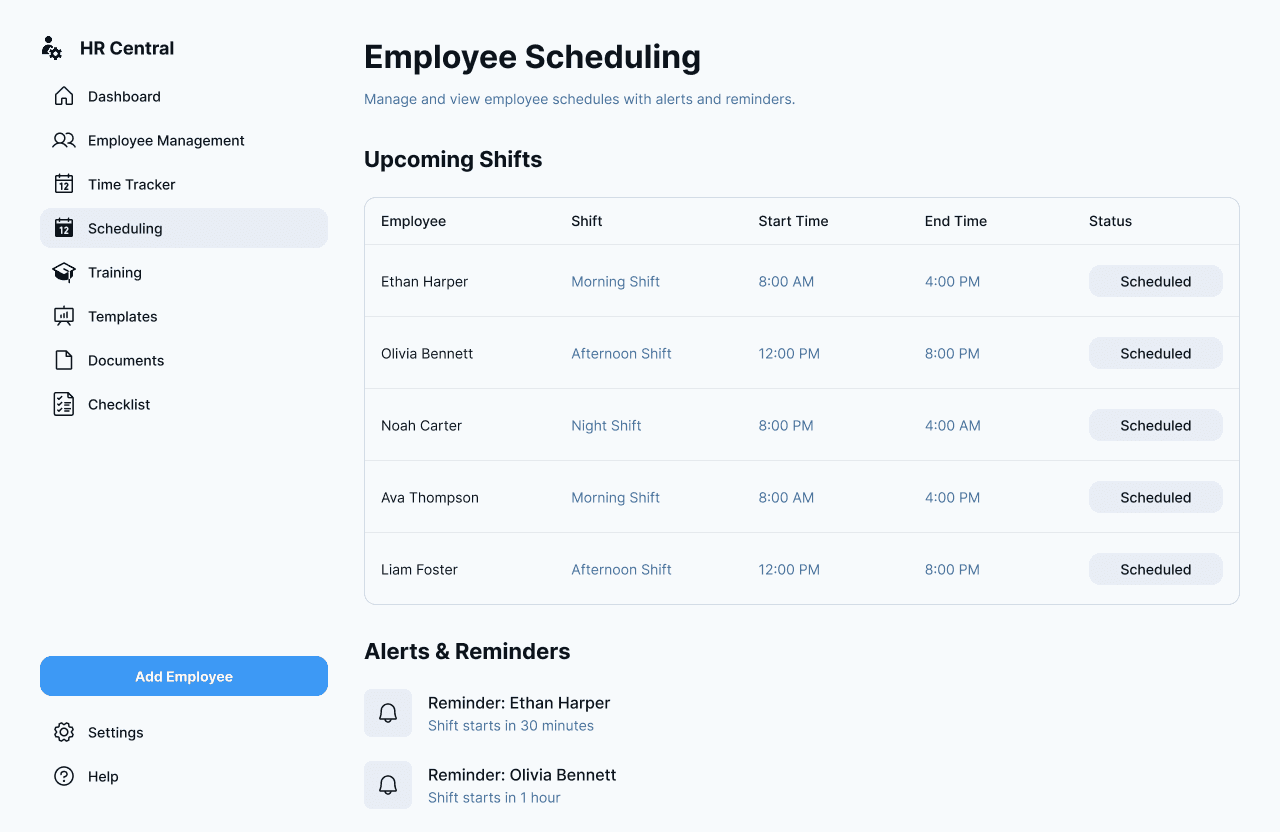Click the Help question mark icon
The height and width of the screenshot is (832, 1280).
[63, 776]
